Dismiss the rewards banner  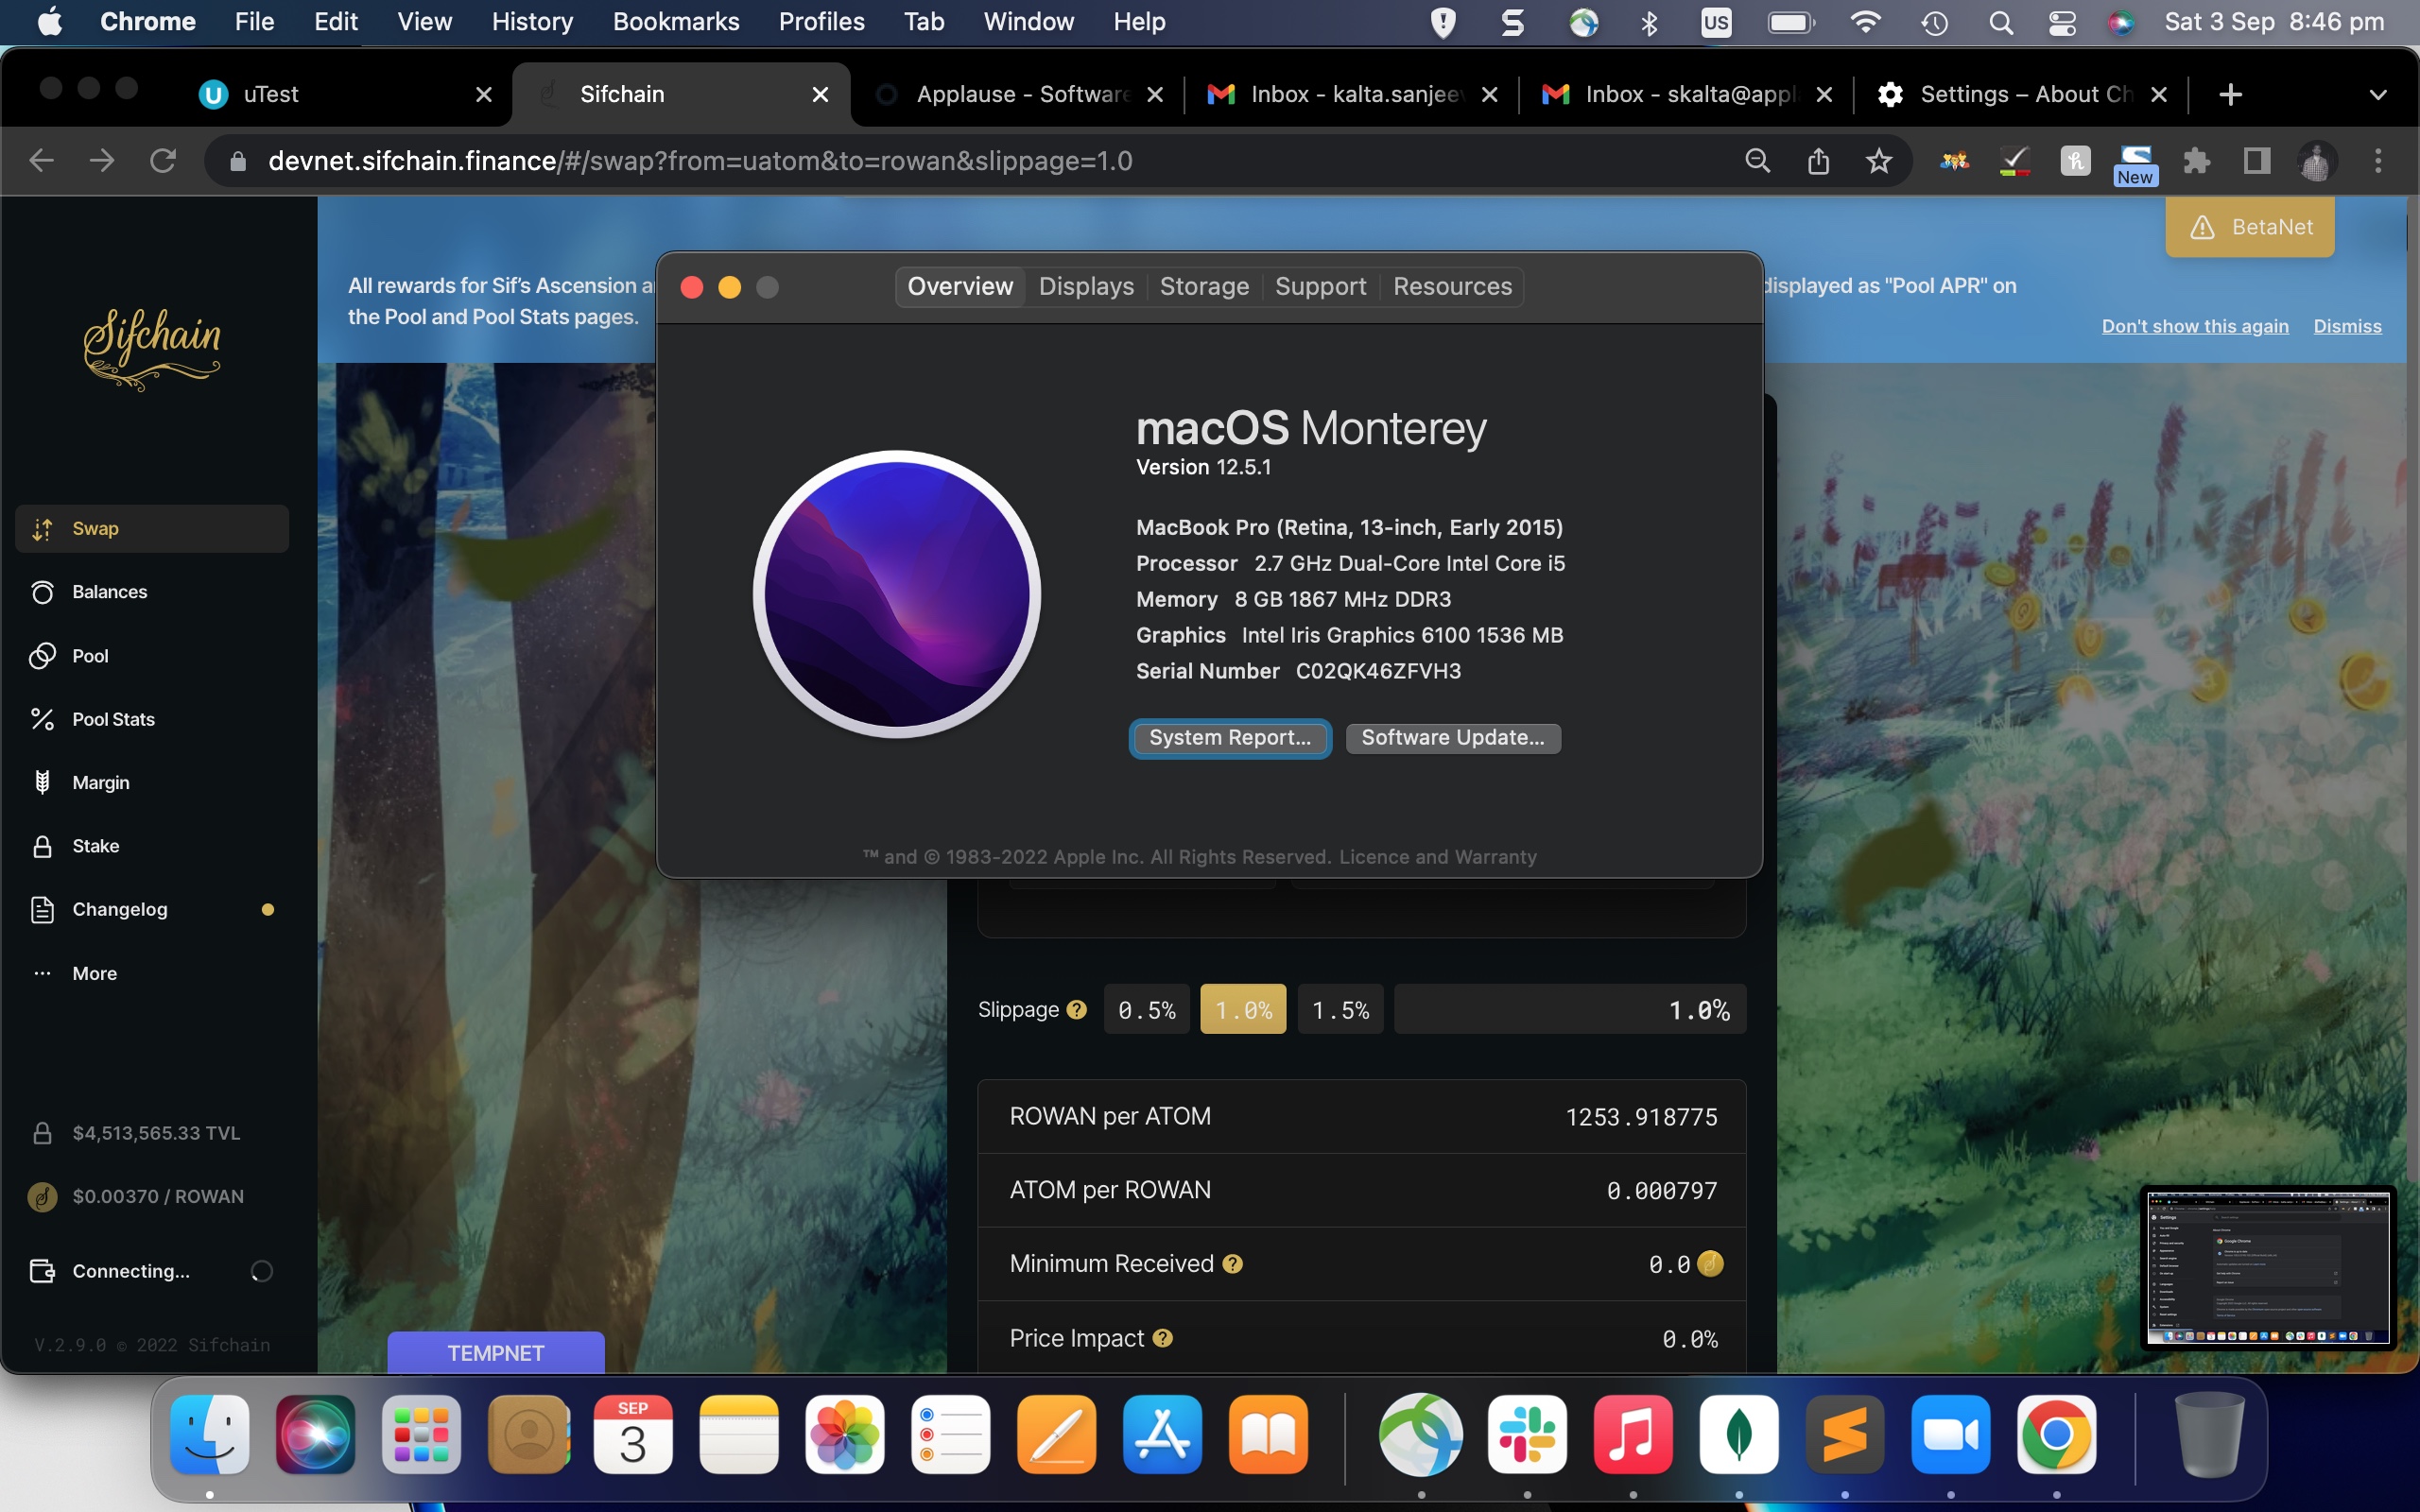(x=2347, y=326)
